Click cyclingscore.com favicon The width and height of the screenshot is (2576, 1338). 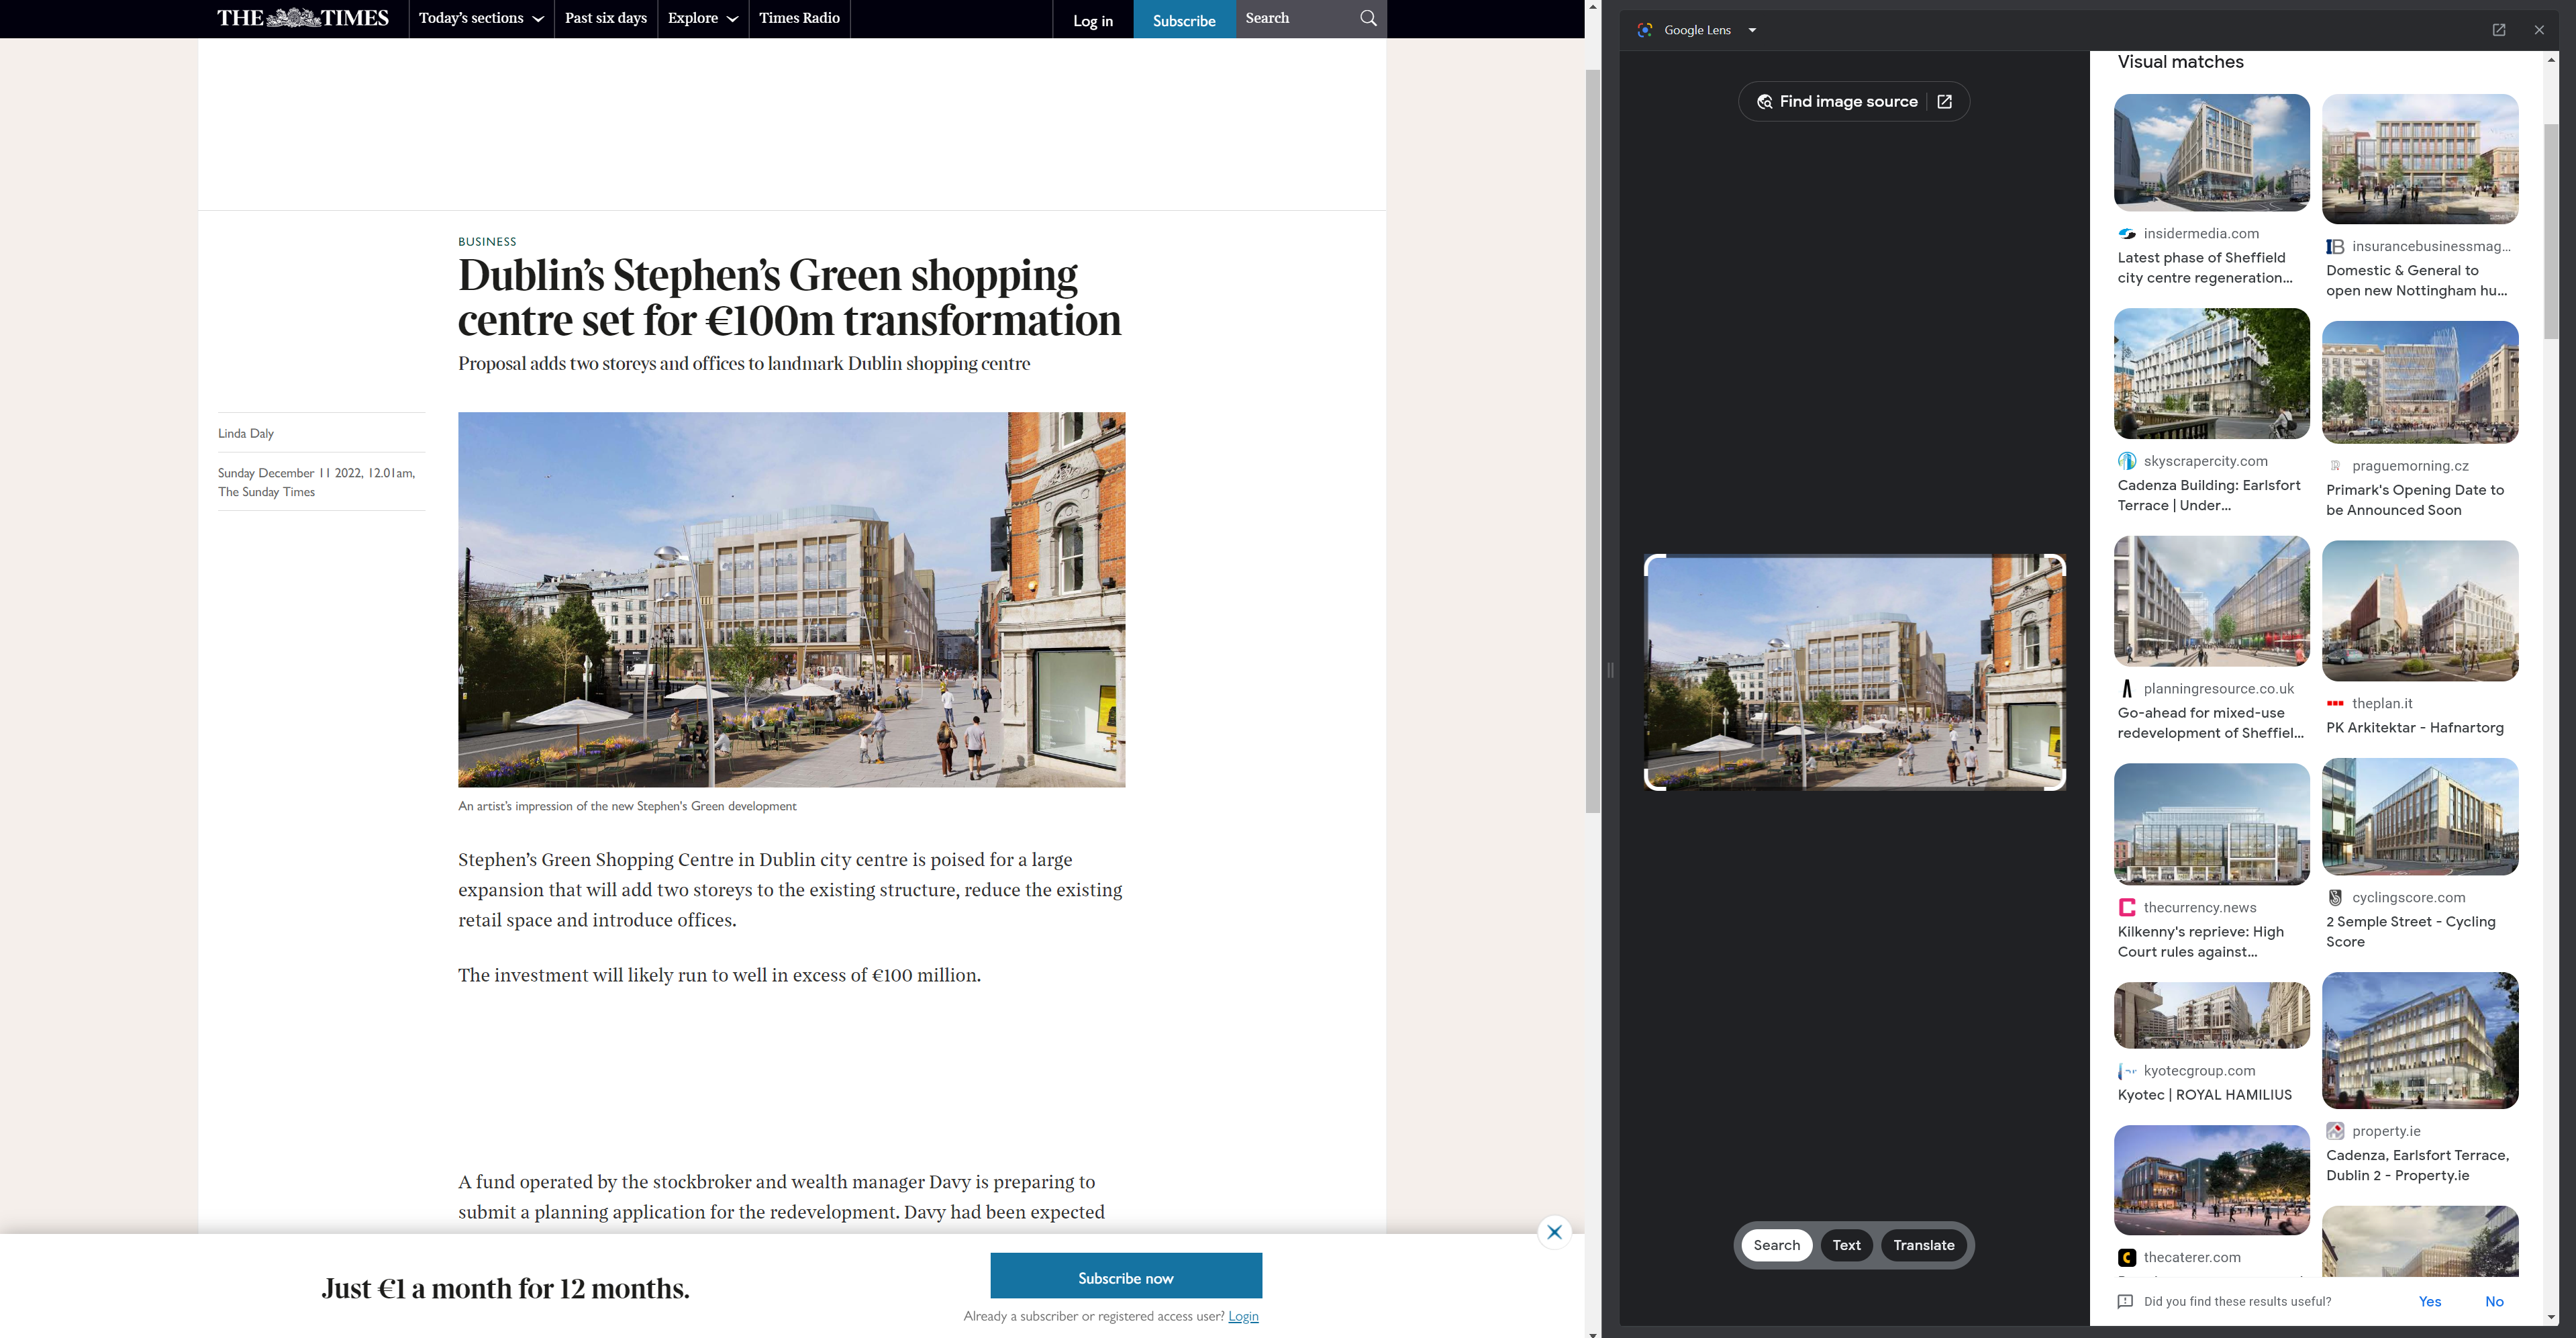[2335, 898]
